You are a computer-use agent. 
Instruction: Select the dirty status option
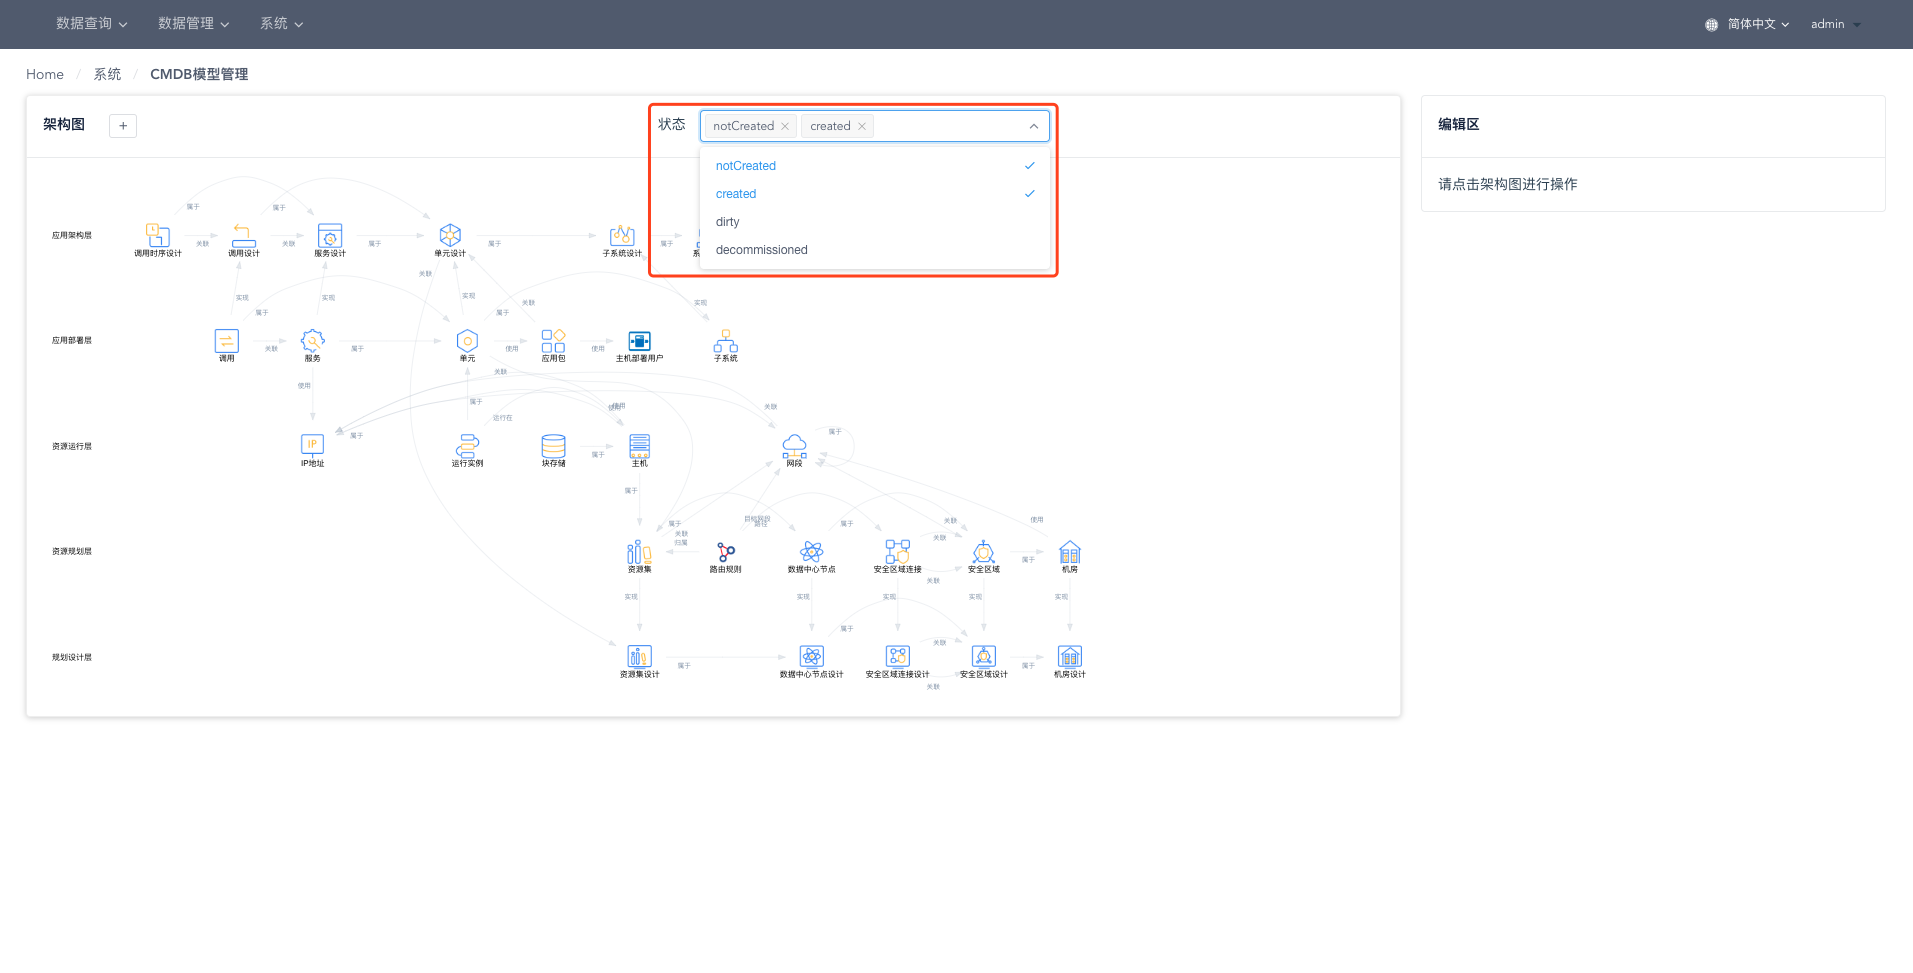pos(875,222)
